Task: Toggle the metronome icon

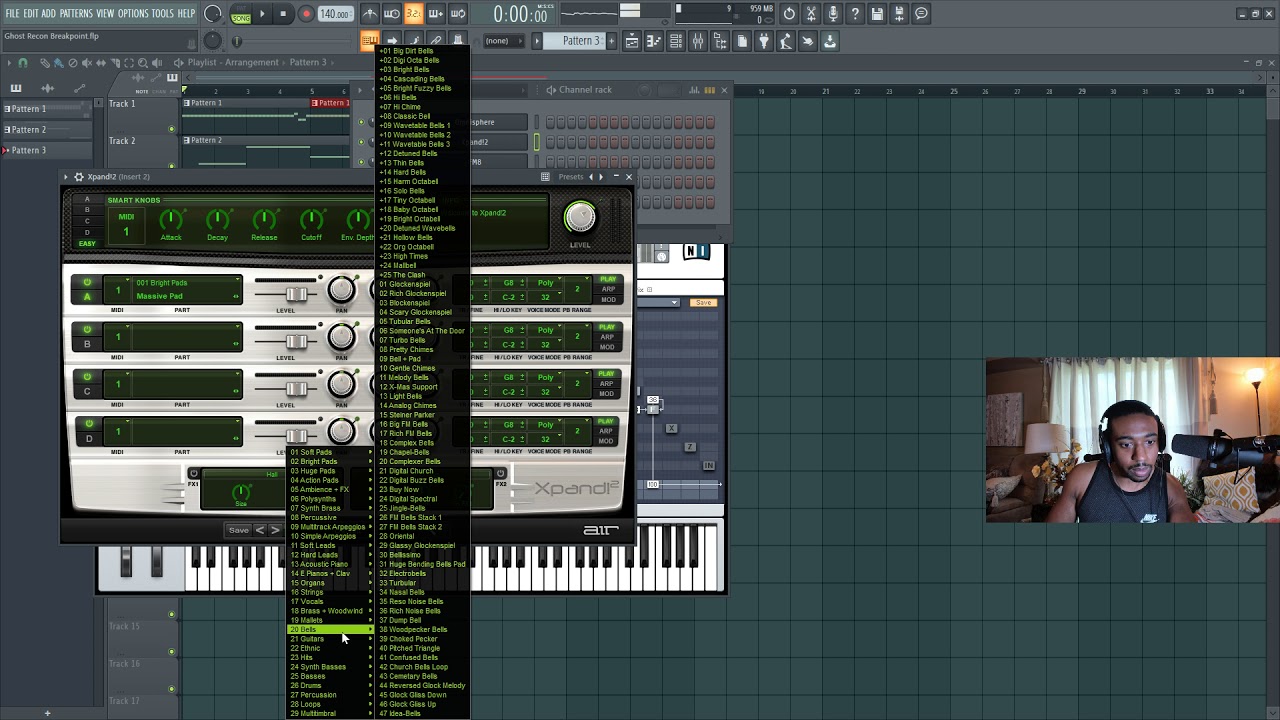Action: point(369,14)
